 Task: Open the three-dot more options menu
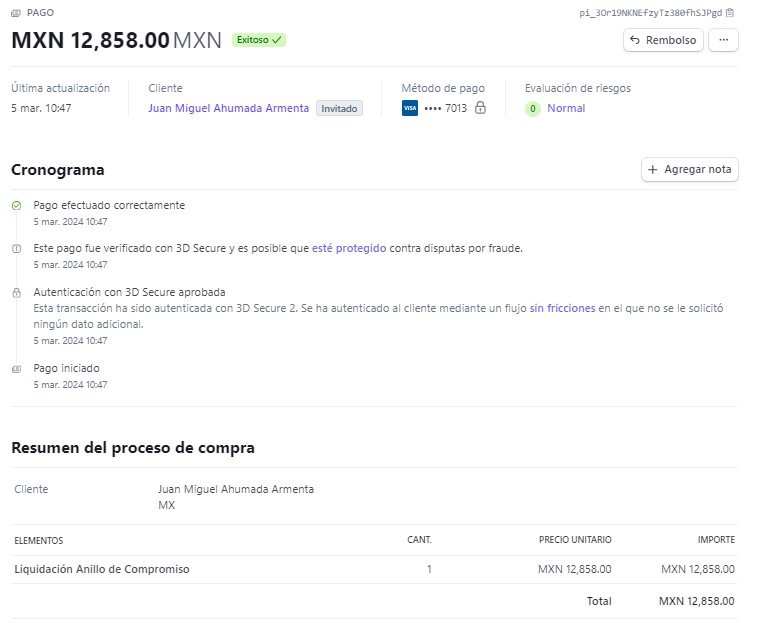point(723,40)
